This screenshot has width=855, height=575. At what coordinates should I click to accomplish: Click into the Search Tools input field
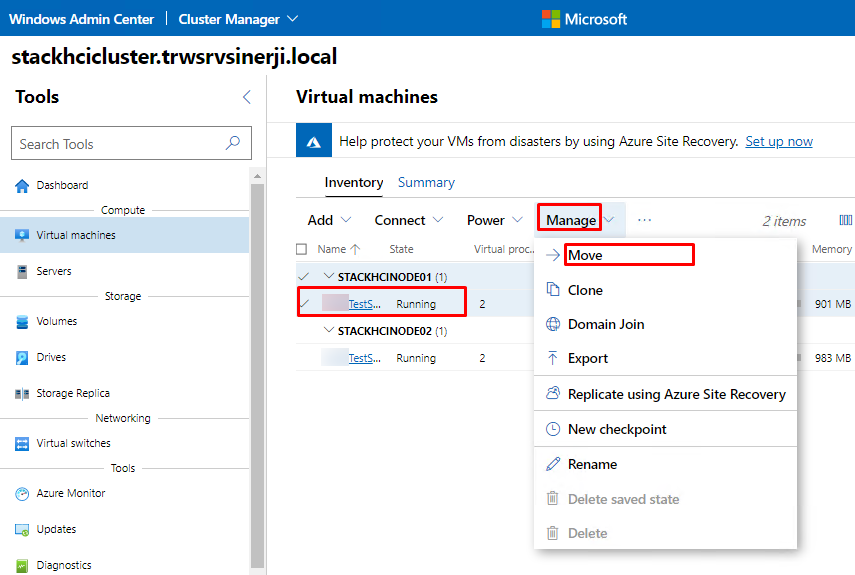pyautogui.click(x=131, y=143)
